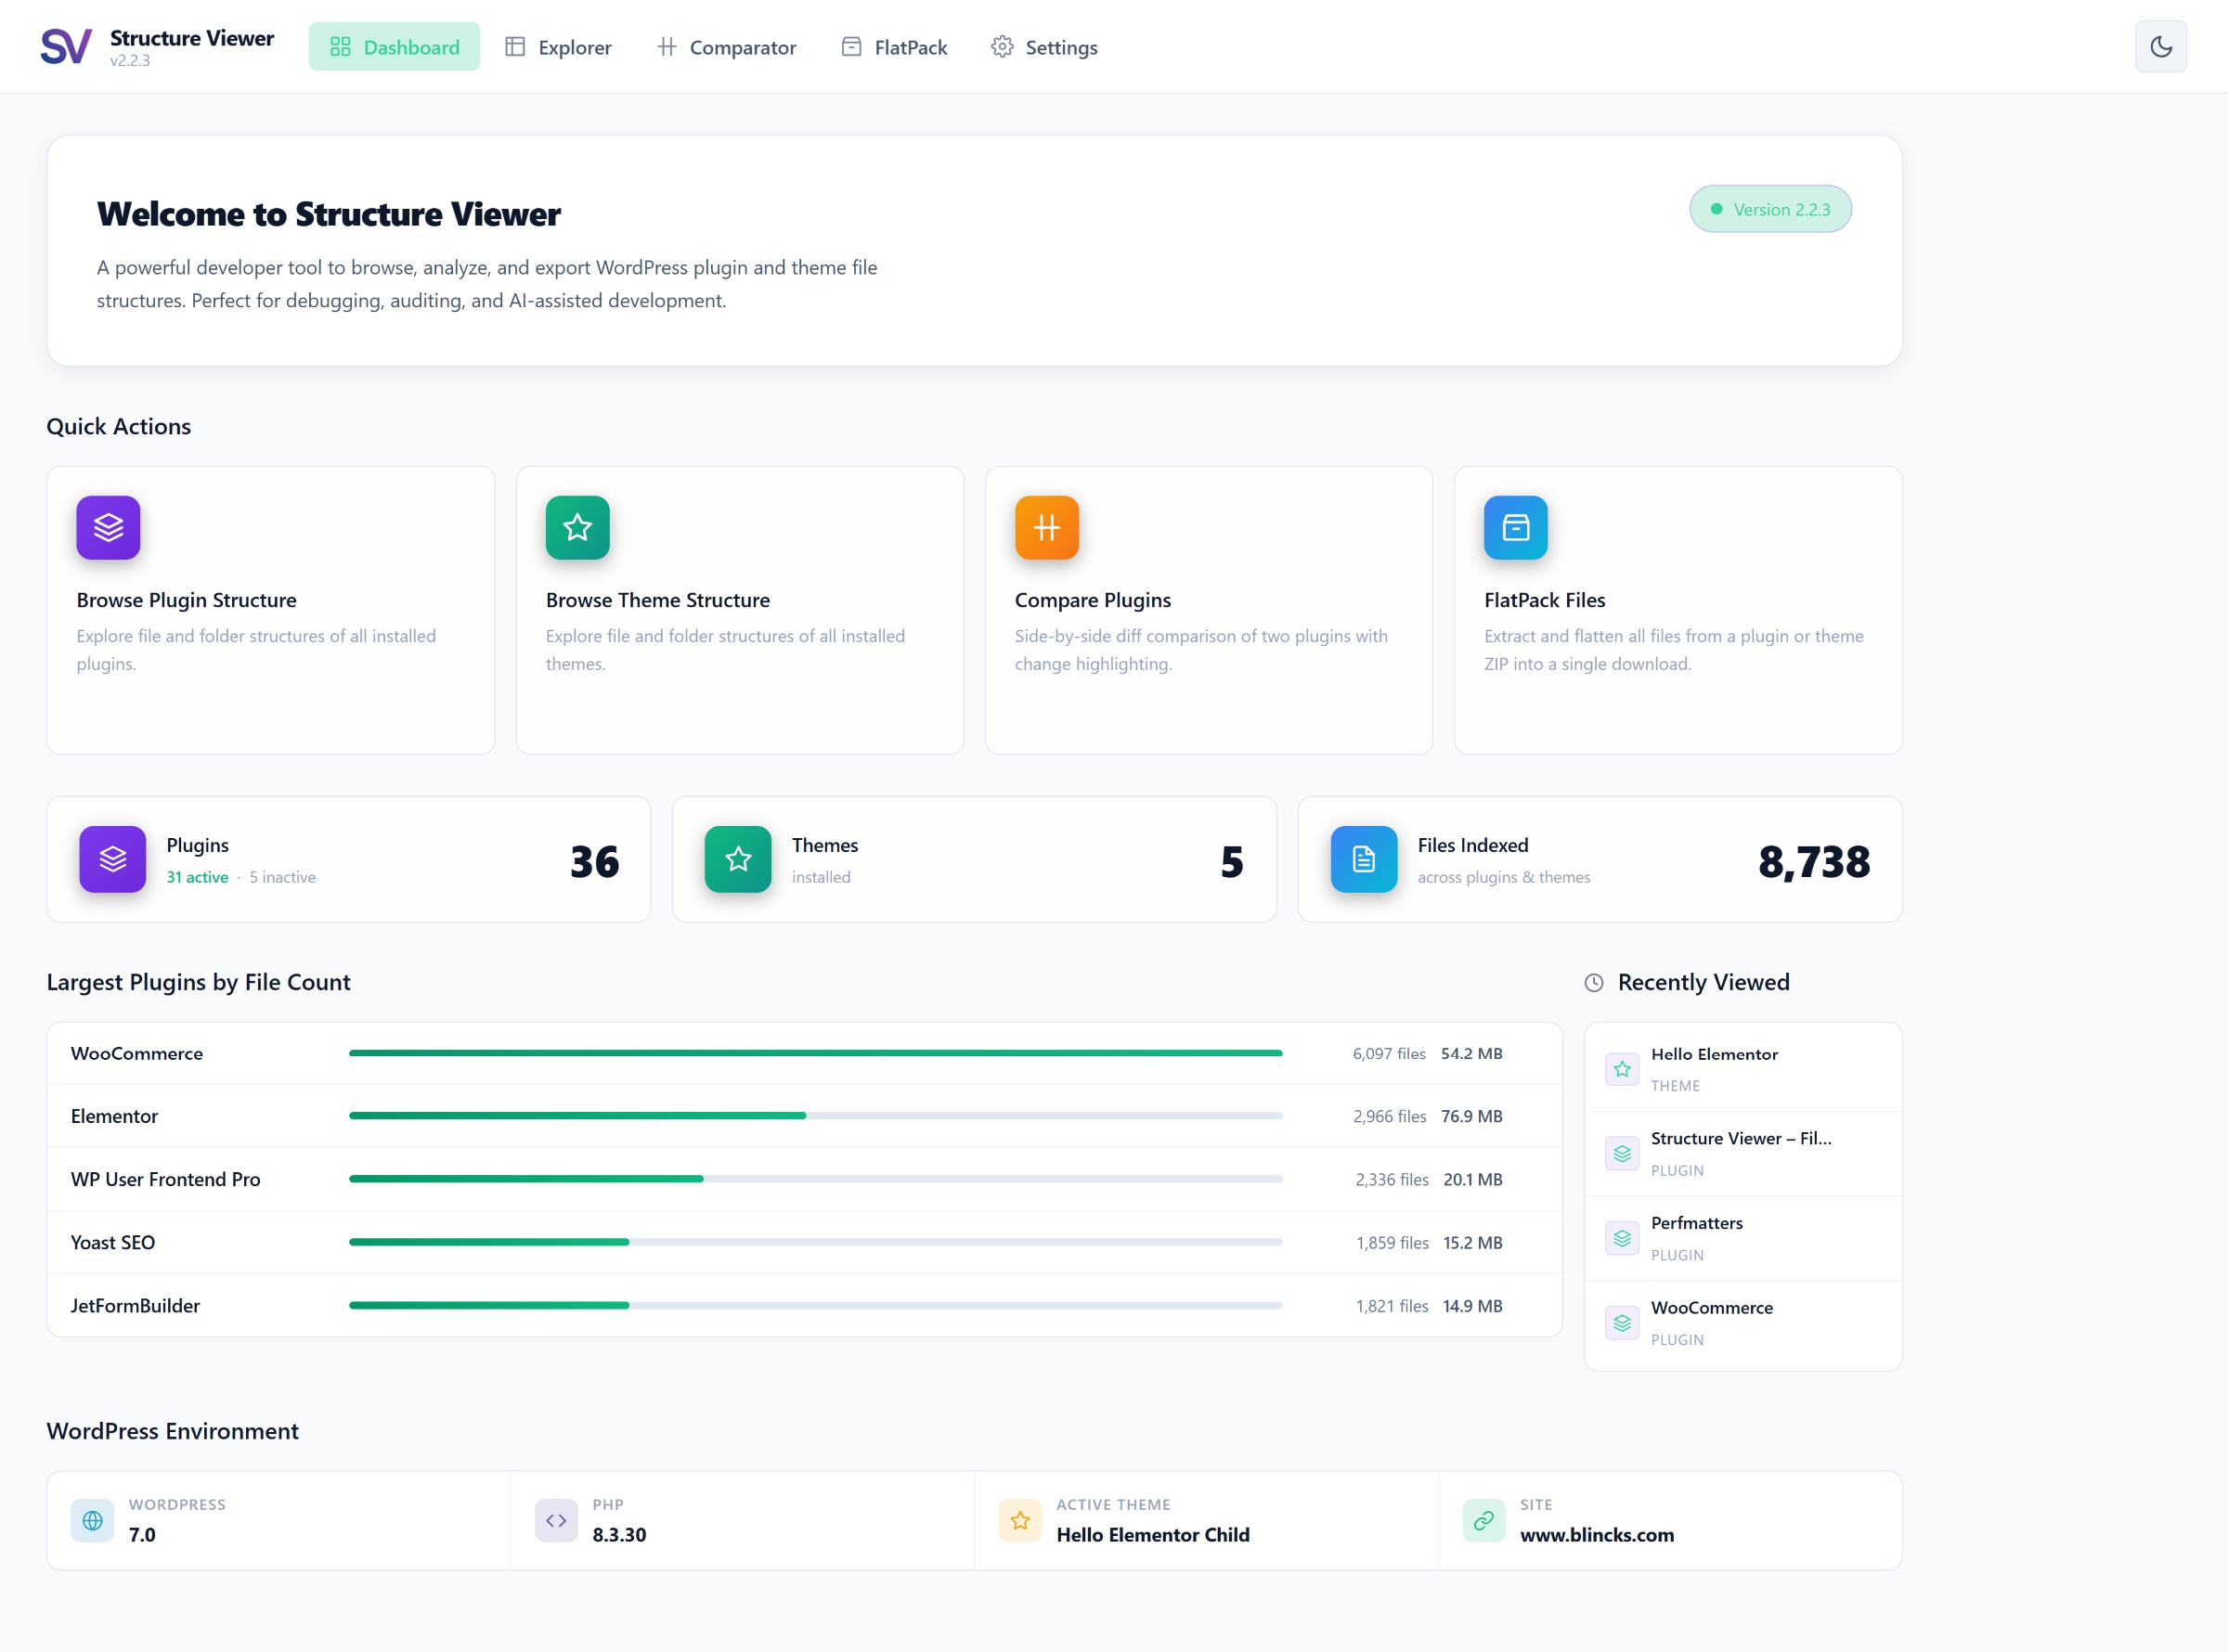Toggle dark mode with moon icon
2228x1652 pixels.
coord(2160,47)
